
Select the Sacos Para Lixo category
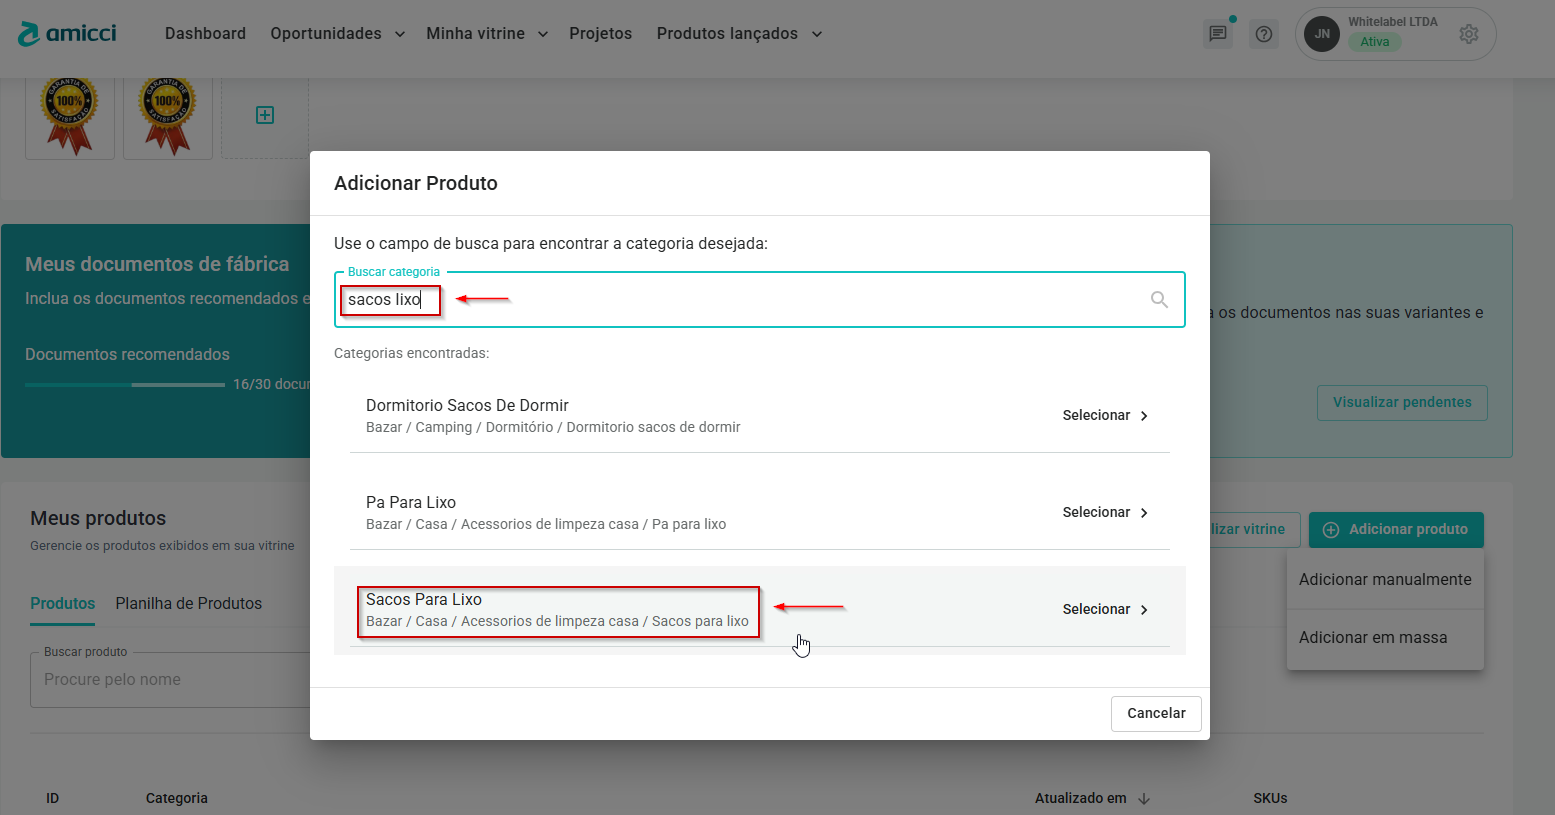1104,609
